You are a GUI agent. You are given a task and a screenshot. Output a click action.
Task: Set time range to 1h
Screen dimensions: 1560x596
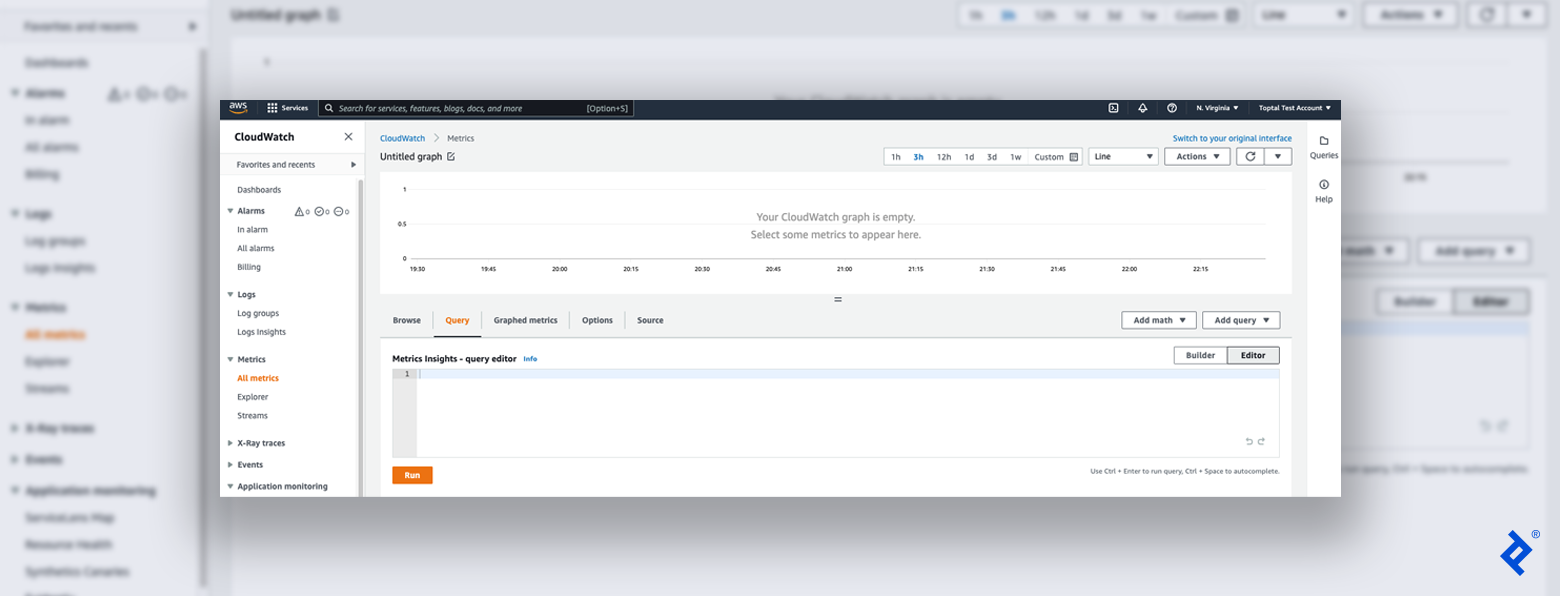[x=896, y=157]
